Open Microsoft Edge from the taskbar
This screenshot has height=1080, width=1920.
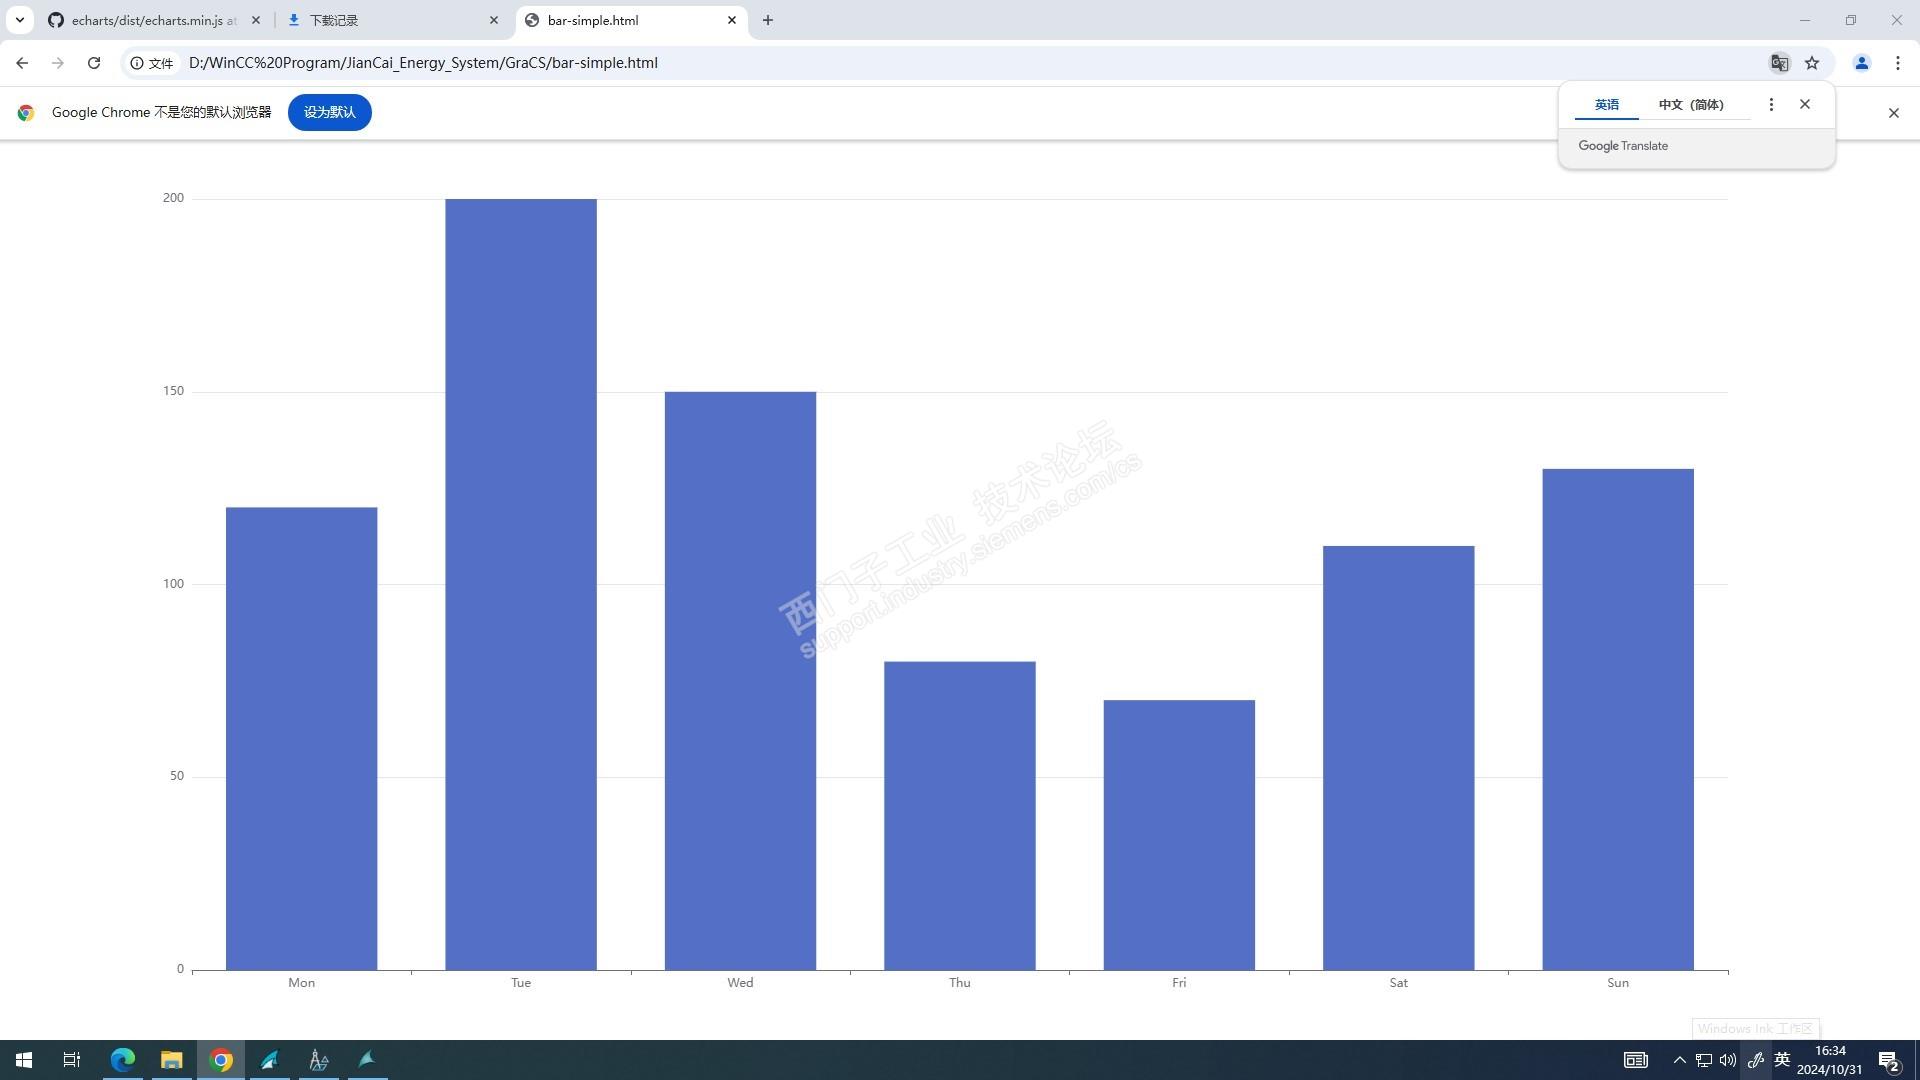[x=123, y=1060]
